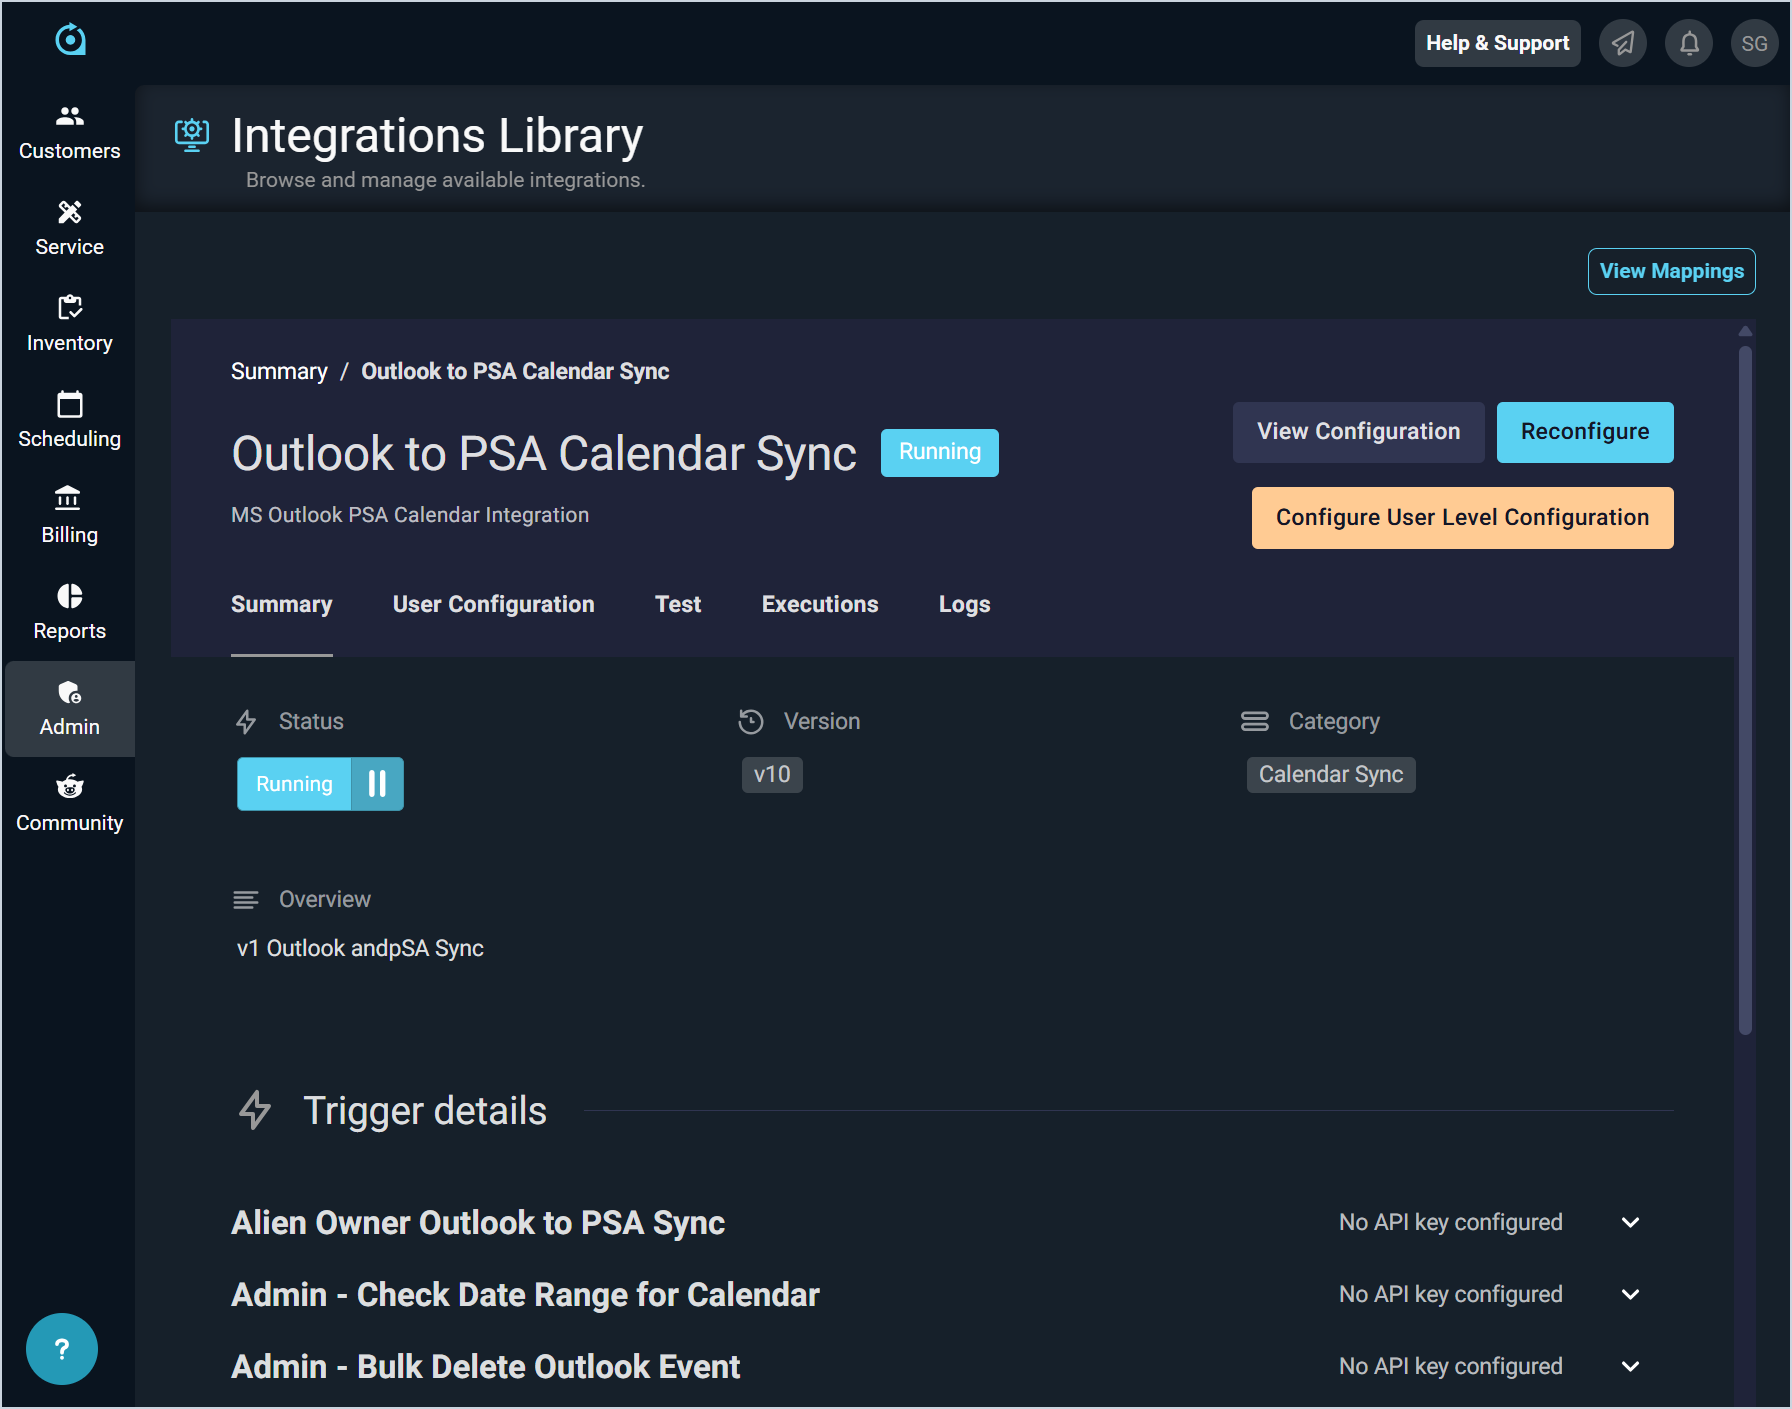Switch to the User Configuration tab
The height and width of the screenshot is (1409, 1792).
coord(493,605)
